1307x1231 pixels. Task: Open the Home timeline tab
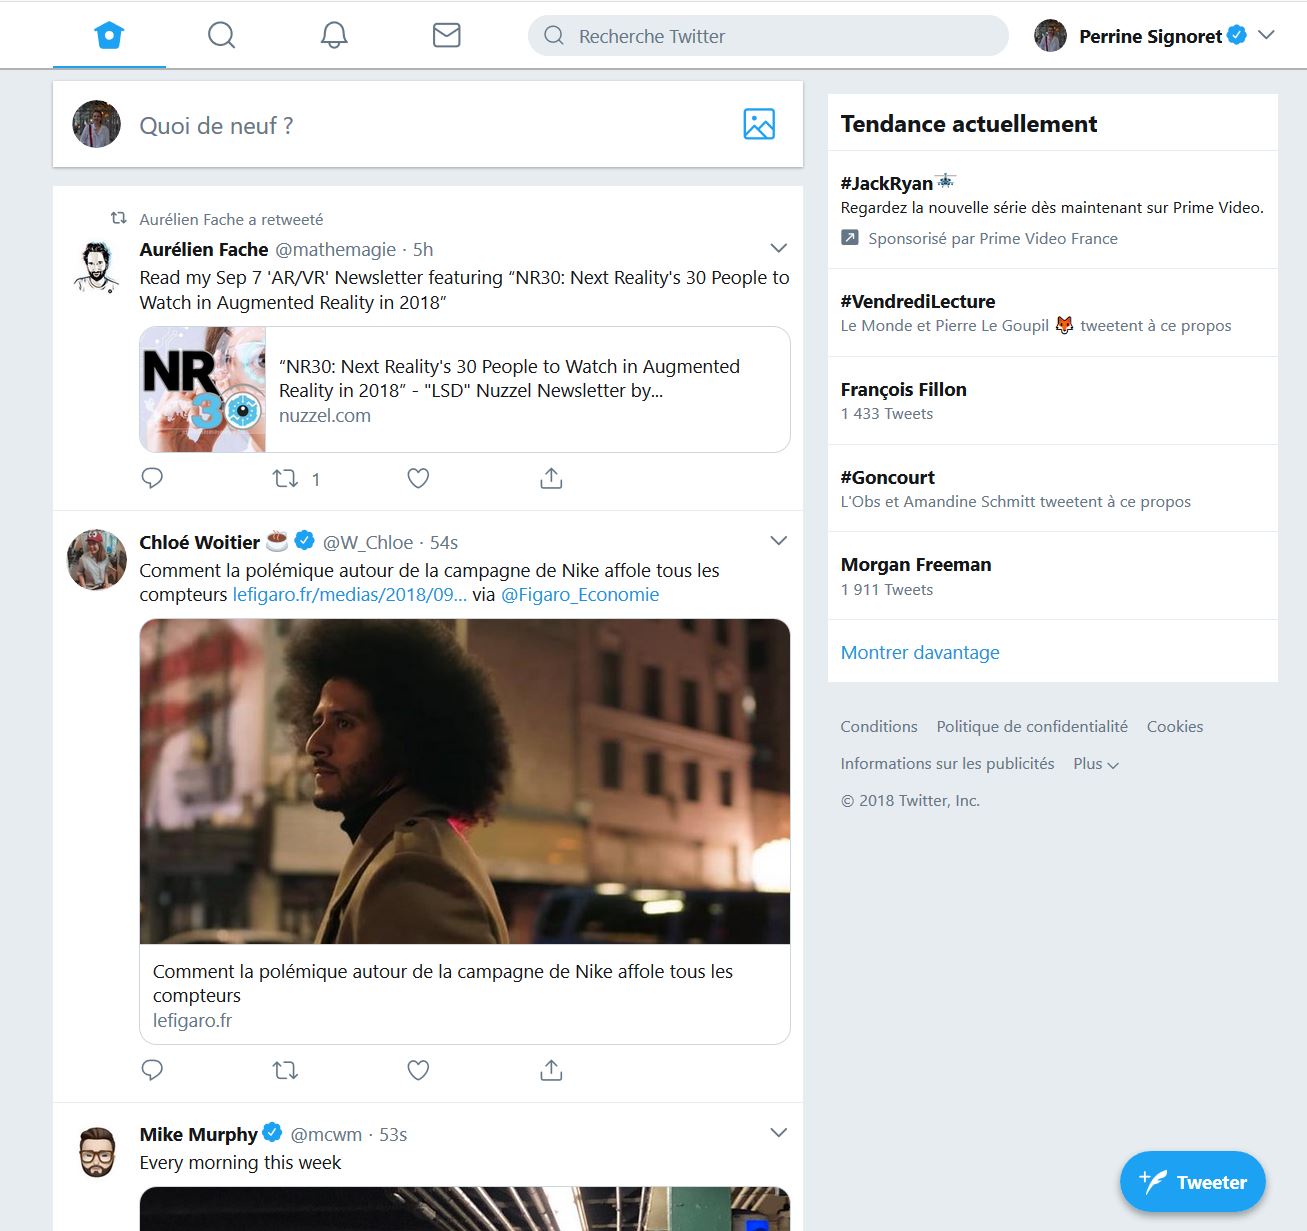109,36
